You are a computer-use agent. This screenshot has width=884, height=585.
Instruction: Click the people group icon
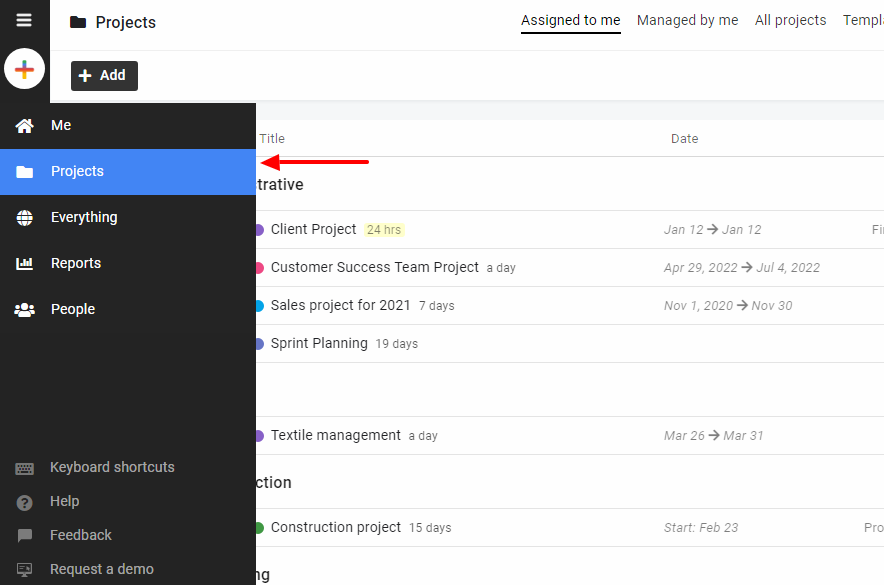click(x=24, y=309)
